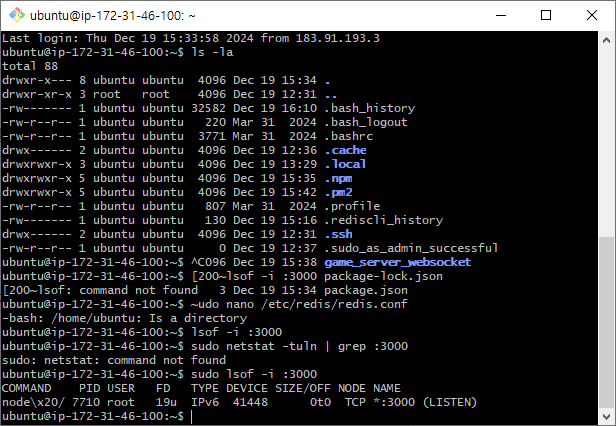Click the terminal cursor at last prompt

click(x=192, y=417)
